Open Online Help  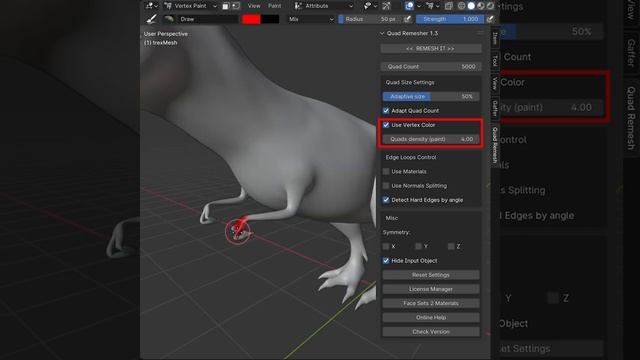point(431,318)
